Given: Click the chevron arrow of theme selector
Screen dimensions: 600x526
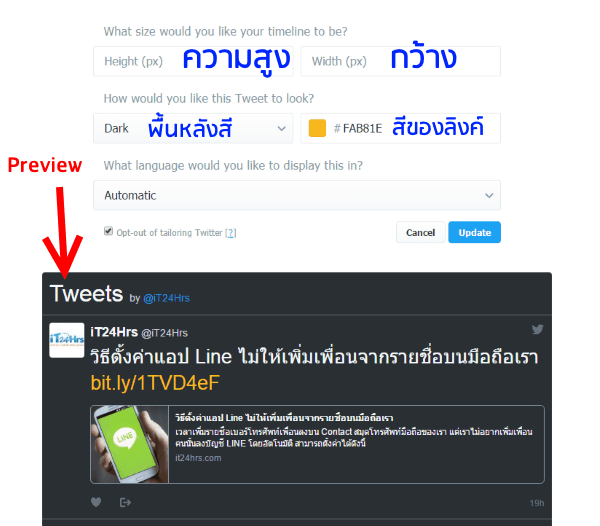Looking at the screenshot, I should tap(282, 129).
